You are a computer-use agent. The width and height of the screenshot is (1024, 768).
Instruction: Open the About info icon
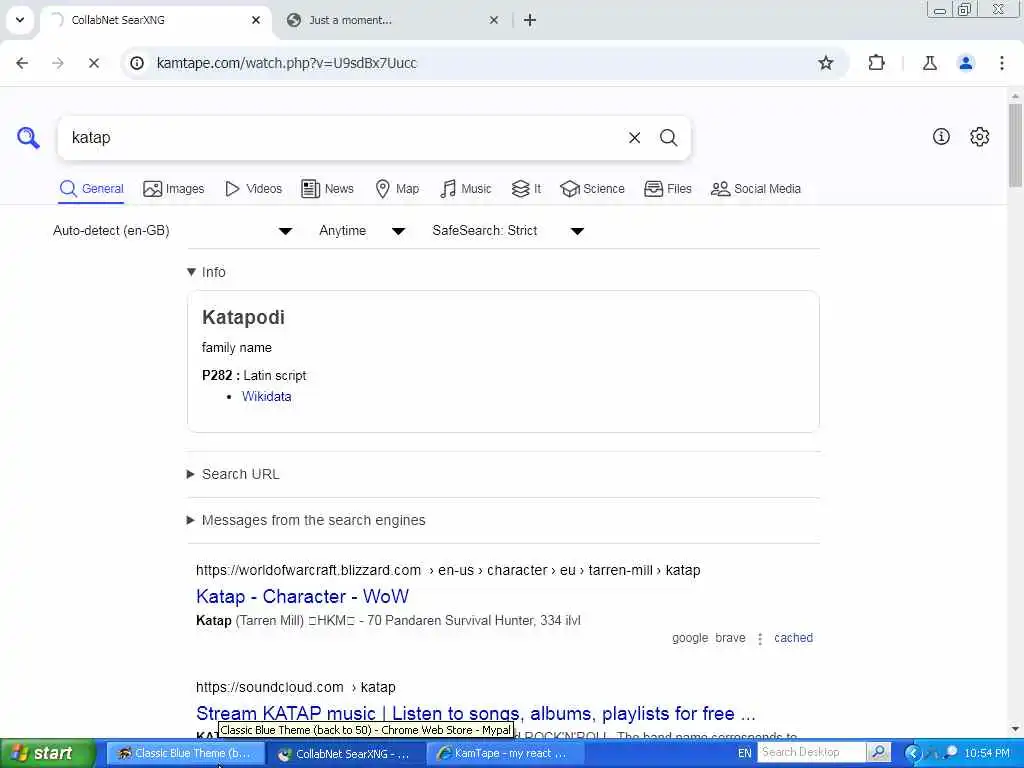[x=941, y=136]
